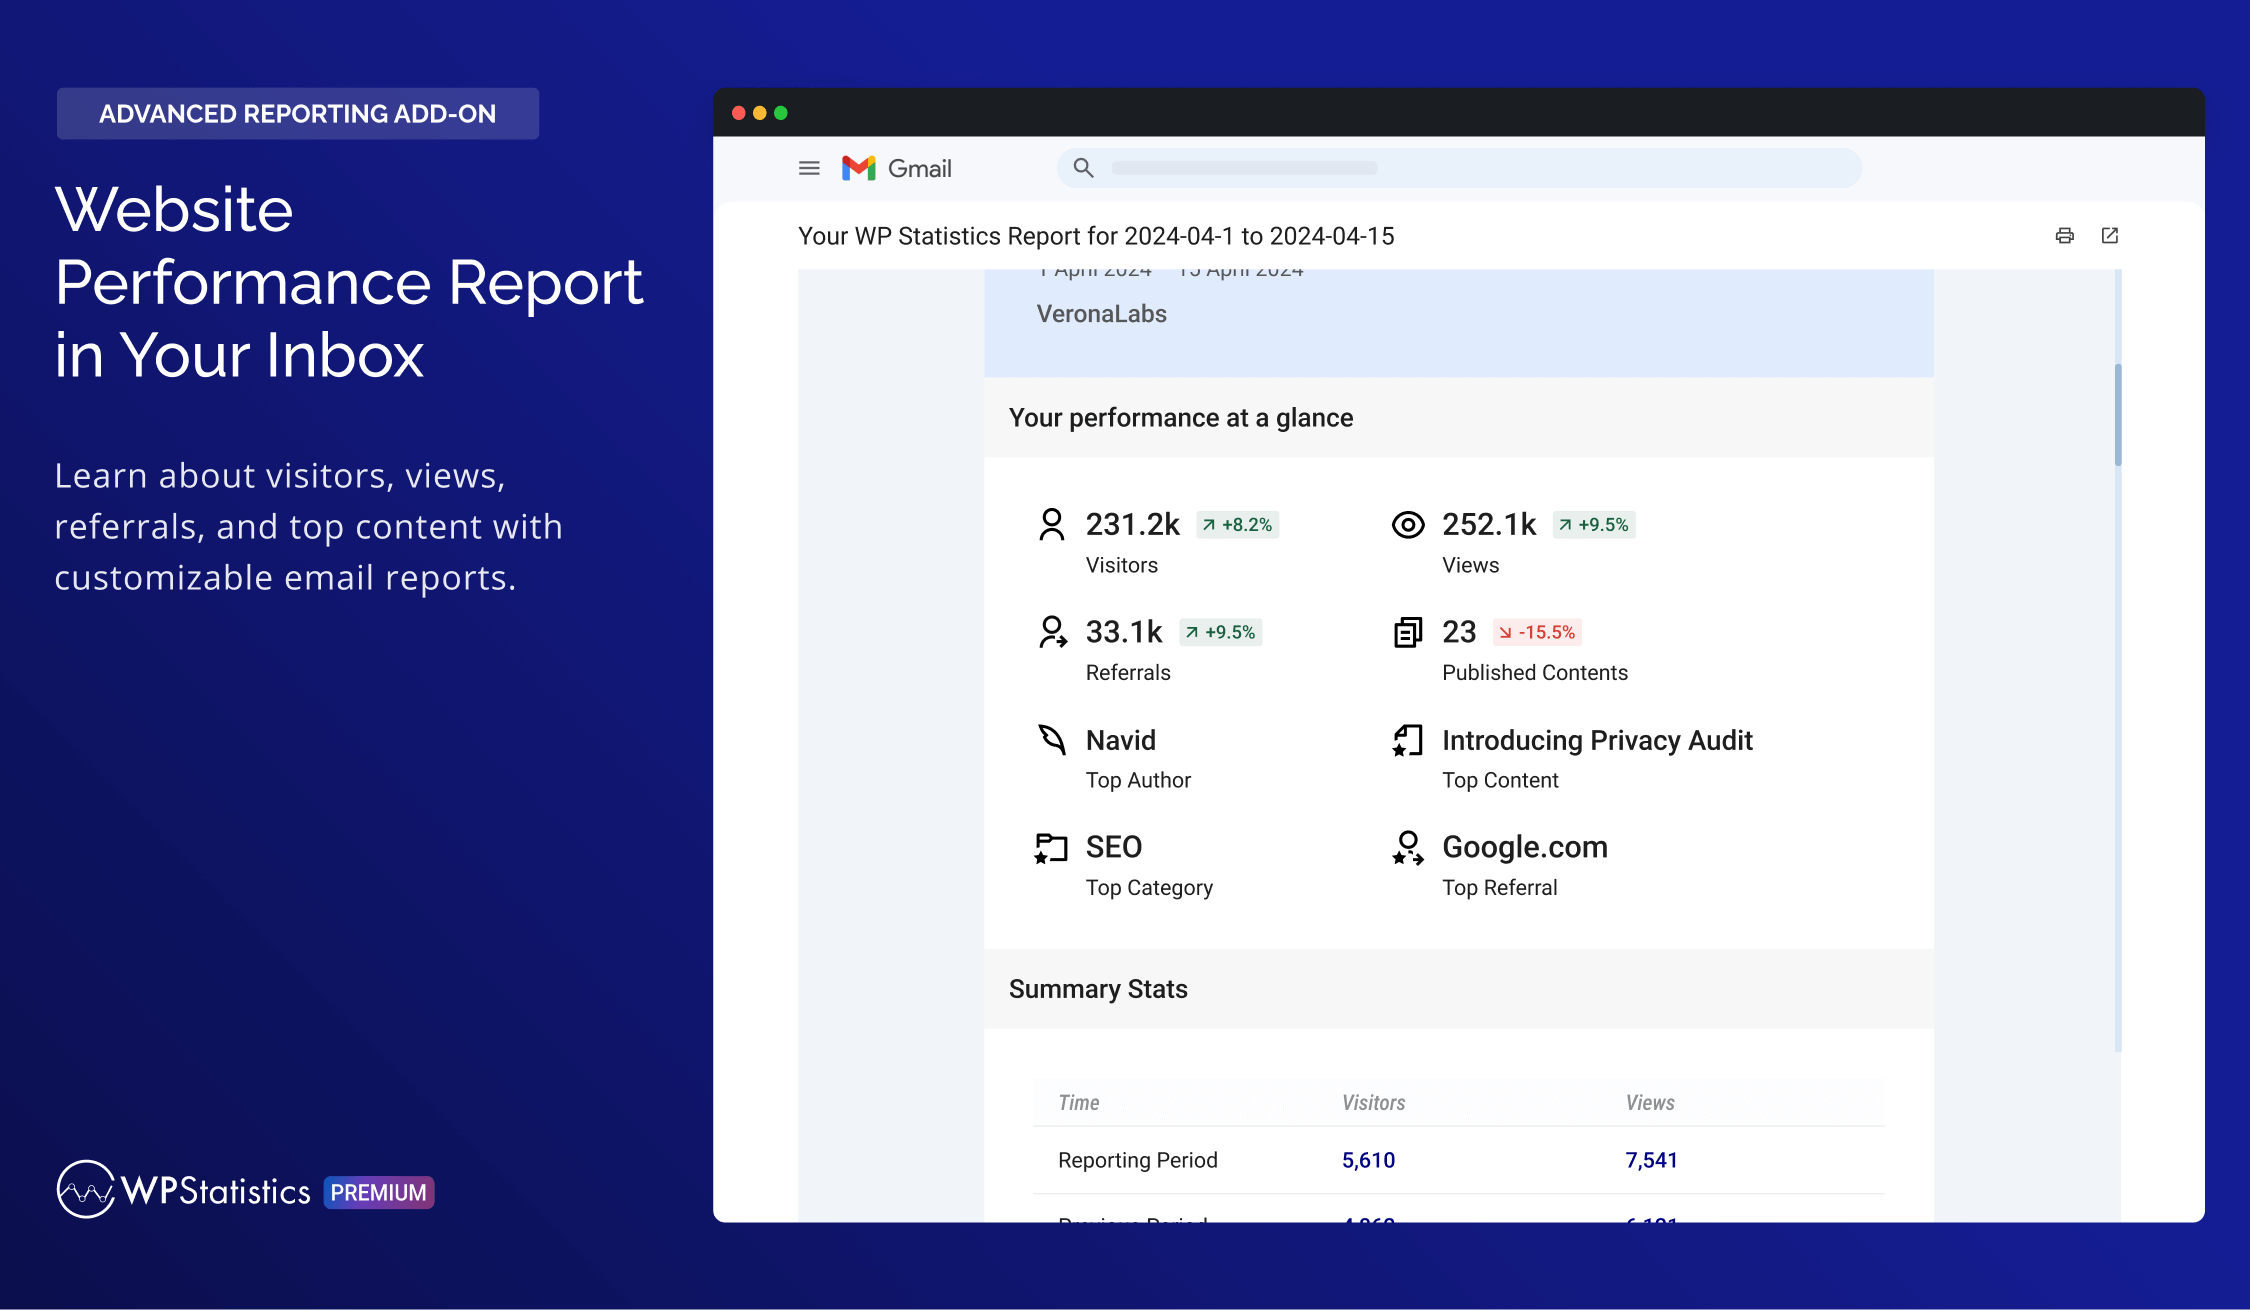The width and height of the screenshot is (2250, 1310).
Task: Click the PREMIUM badge
Action: coord(379,1192)
